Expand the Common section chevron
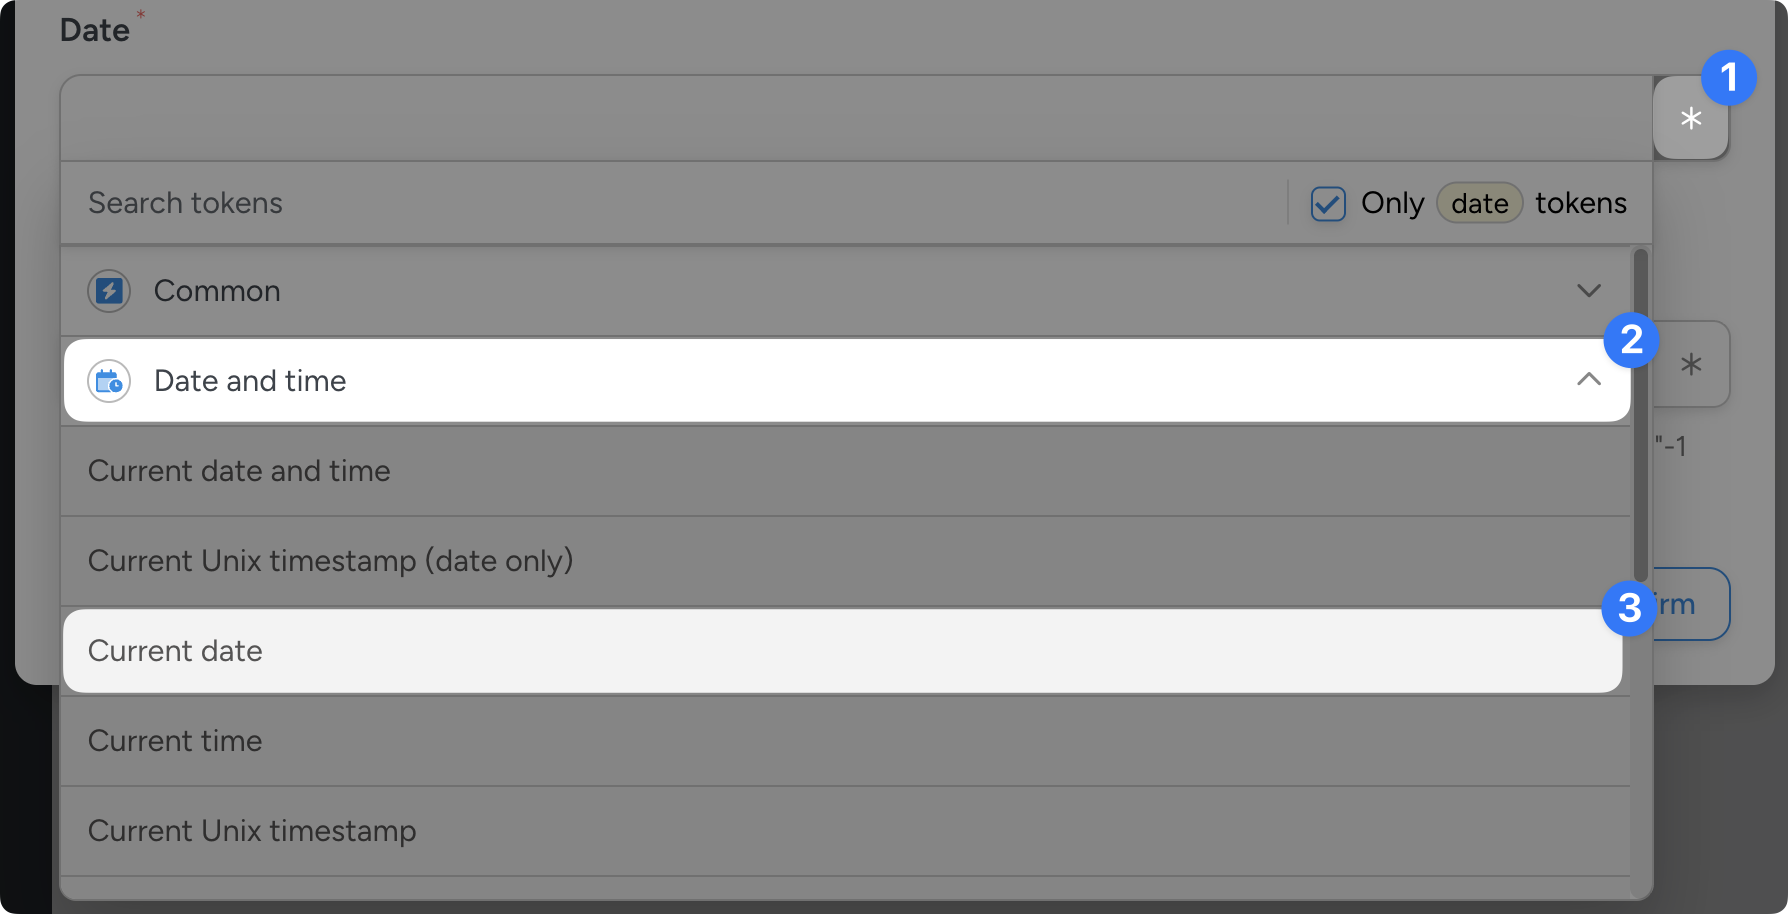 click(x=1588, y=291)
